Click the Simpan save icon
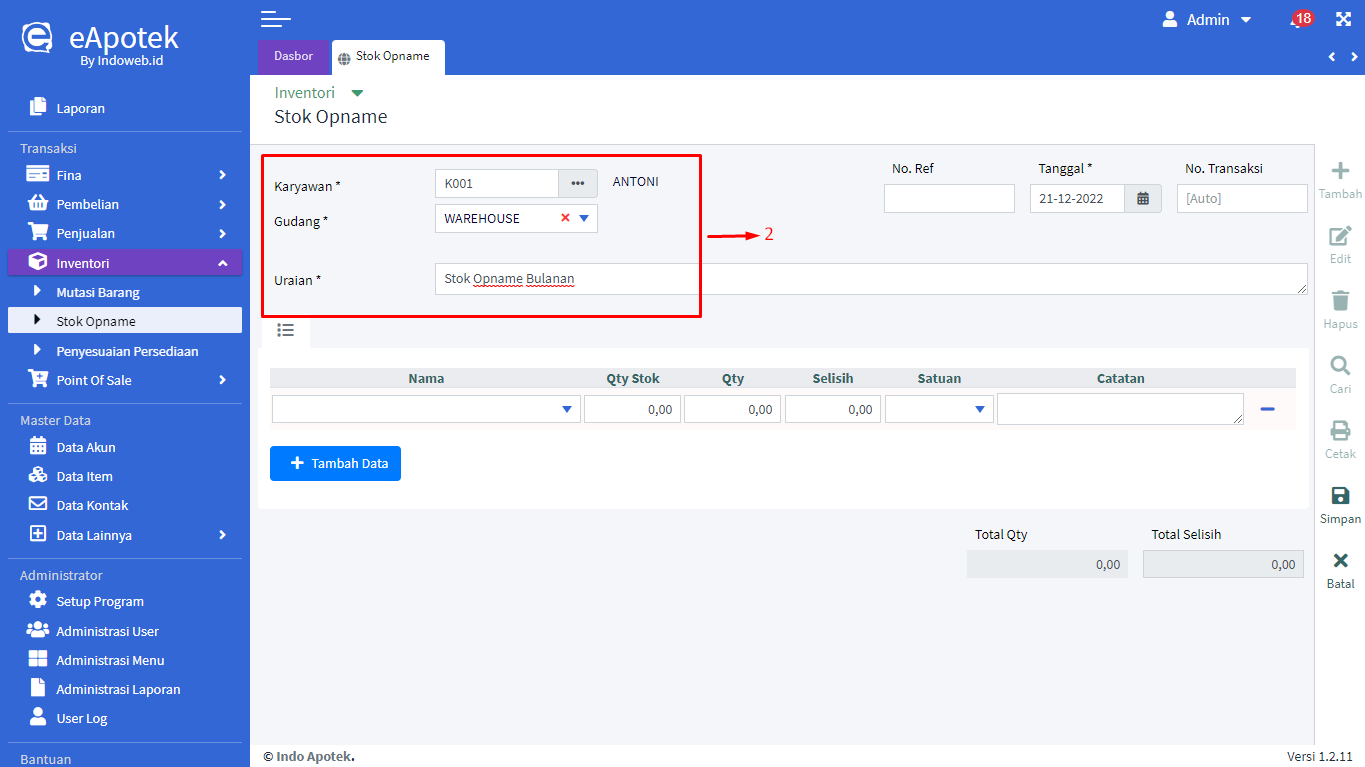The width and height of the screenshot is (1365, 767). 1340,496
